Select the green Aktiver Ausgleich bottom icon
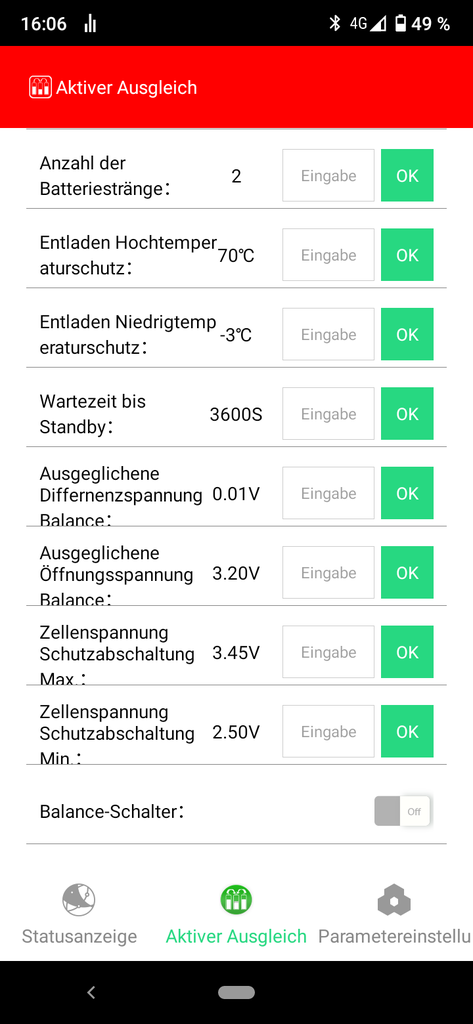This screenshot has width=473, height=1024. 236,900
